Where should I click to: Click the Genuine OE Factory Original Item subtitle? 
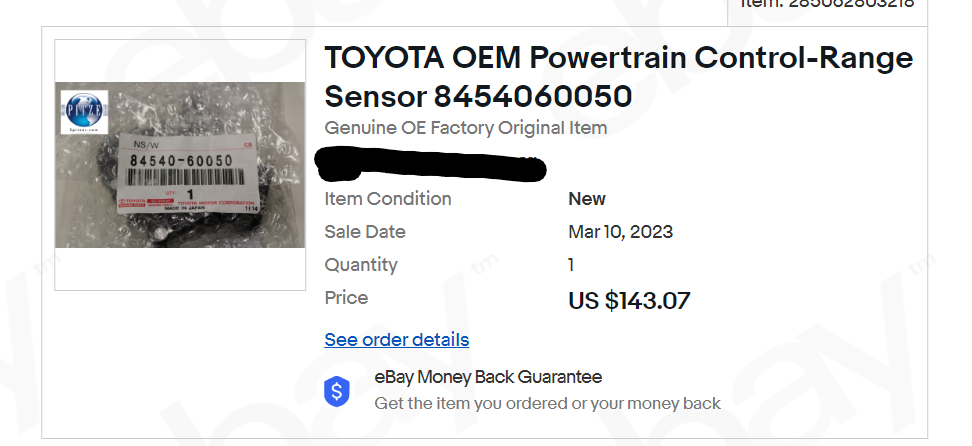(466, 128)
